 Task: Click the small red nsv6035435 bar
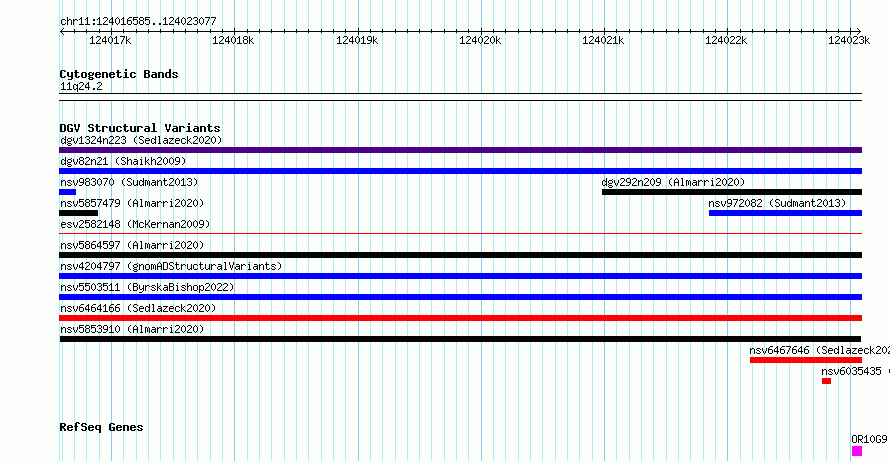point(826,381)
